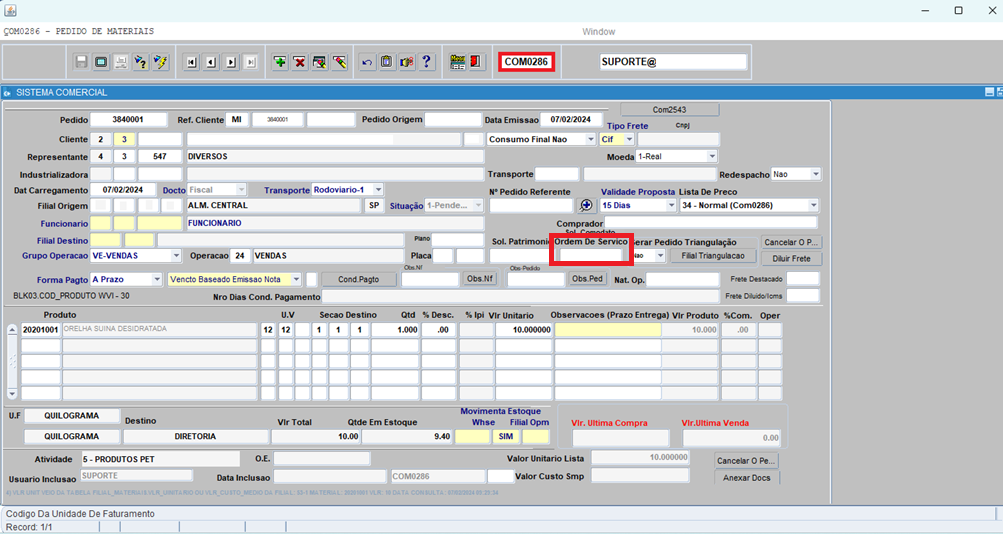This screenshot has width=1003, height=534.
Task: Click the Print toolbar icon
Action: (121, 62)
